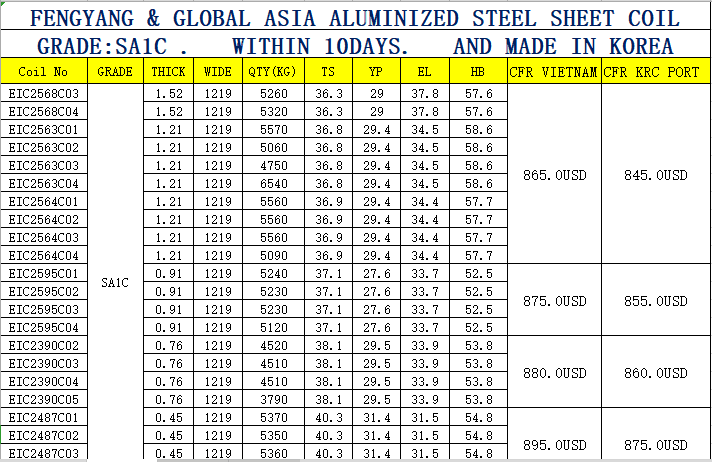
Task: Select coil number cell EIC2595C04
Action: point(44,327)
